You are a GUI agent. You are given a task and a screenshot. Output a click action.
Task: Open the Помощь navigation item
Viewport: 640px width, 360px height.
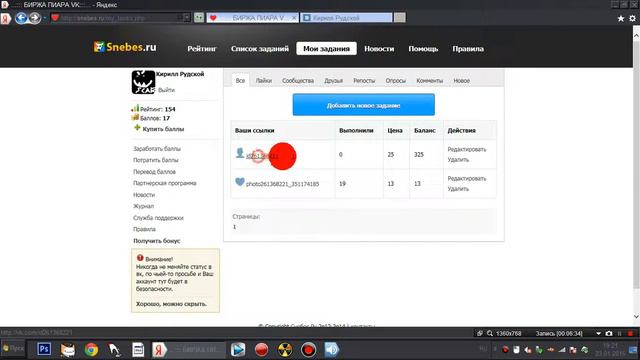[x=423, y=49]
